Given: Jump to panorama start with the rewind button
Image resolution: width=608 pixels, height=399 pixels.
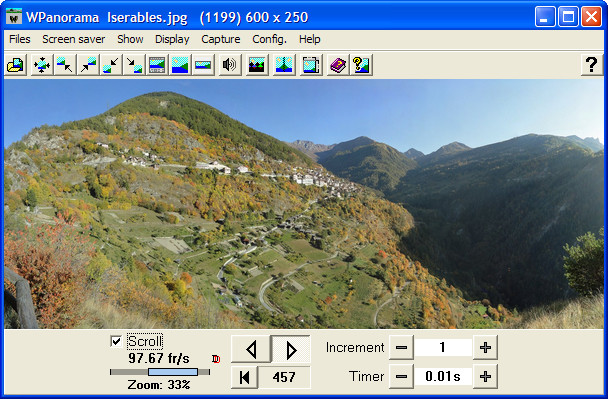Looking at the screenshot, I should [244, 377].
